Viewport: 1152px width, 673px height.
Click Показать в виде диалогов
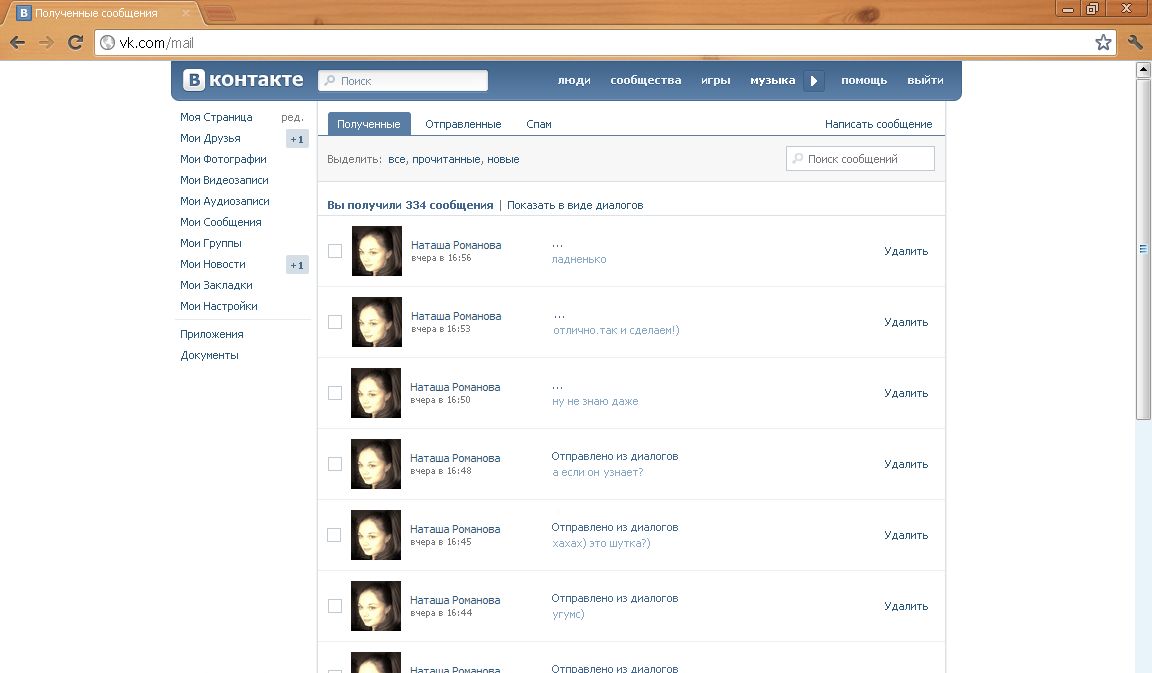tap(575, 205)
